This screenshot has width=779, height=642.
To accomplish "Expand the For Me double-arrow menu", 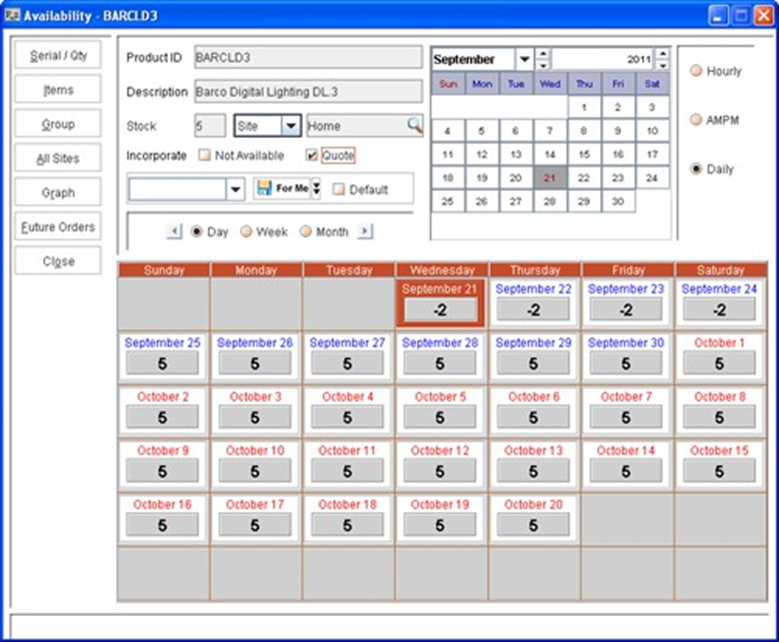I will click(316, 188).
